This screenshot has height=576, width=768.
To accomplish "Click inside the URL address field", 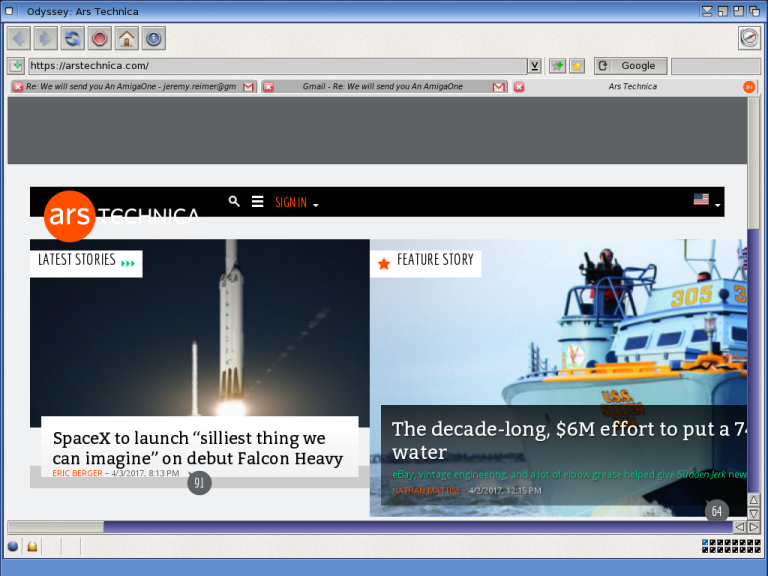I will click(276, 66).
